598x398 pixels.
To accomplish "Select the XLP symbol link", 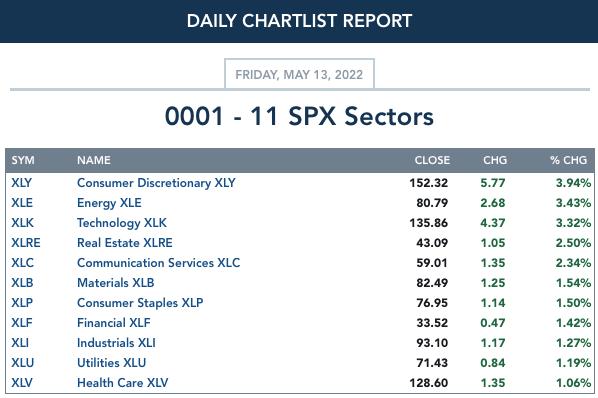I will coord(22,303).
